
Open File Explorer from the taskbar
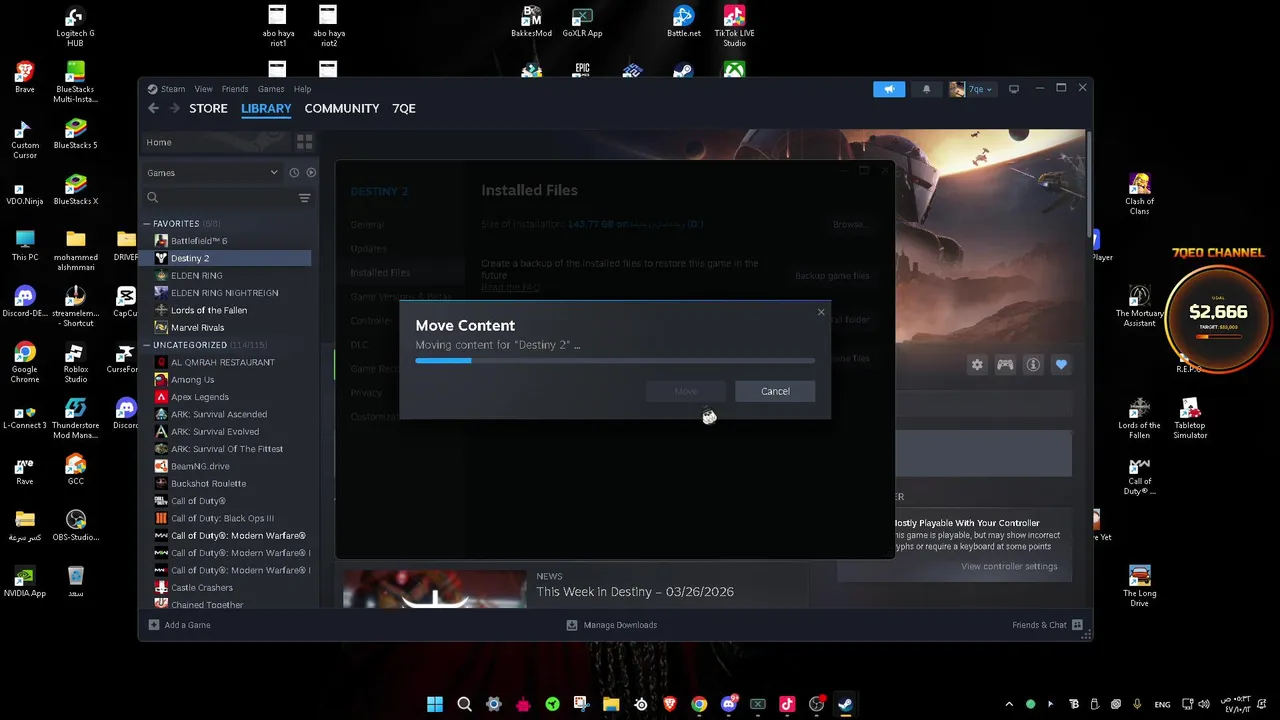click(611, 704)
